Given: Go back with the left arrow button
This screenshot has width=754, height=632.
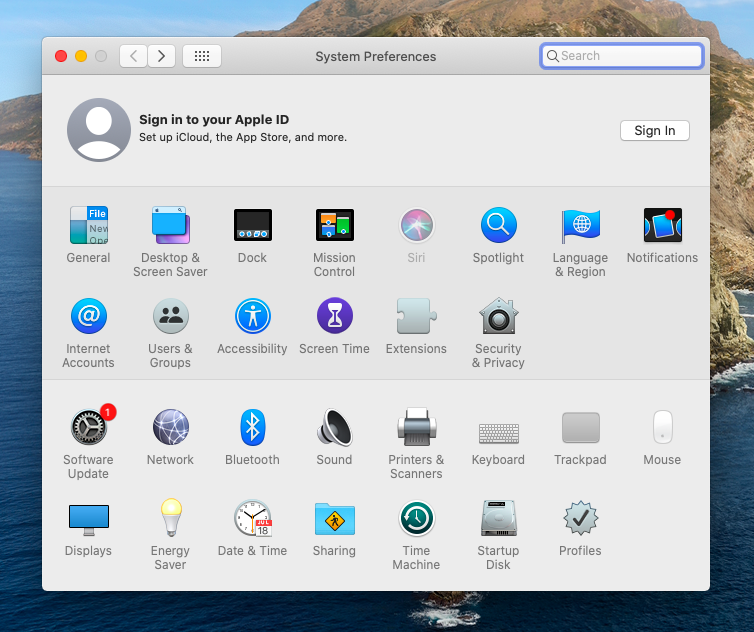Looking at the screenshot, I should [x=134, y=56].
